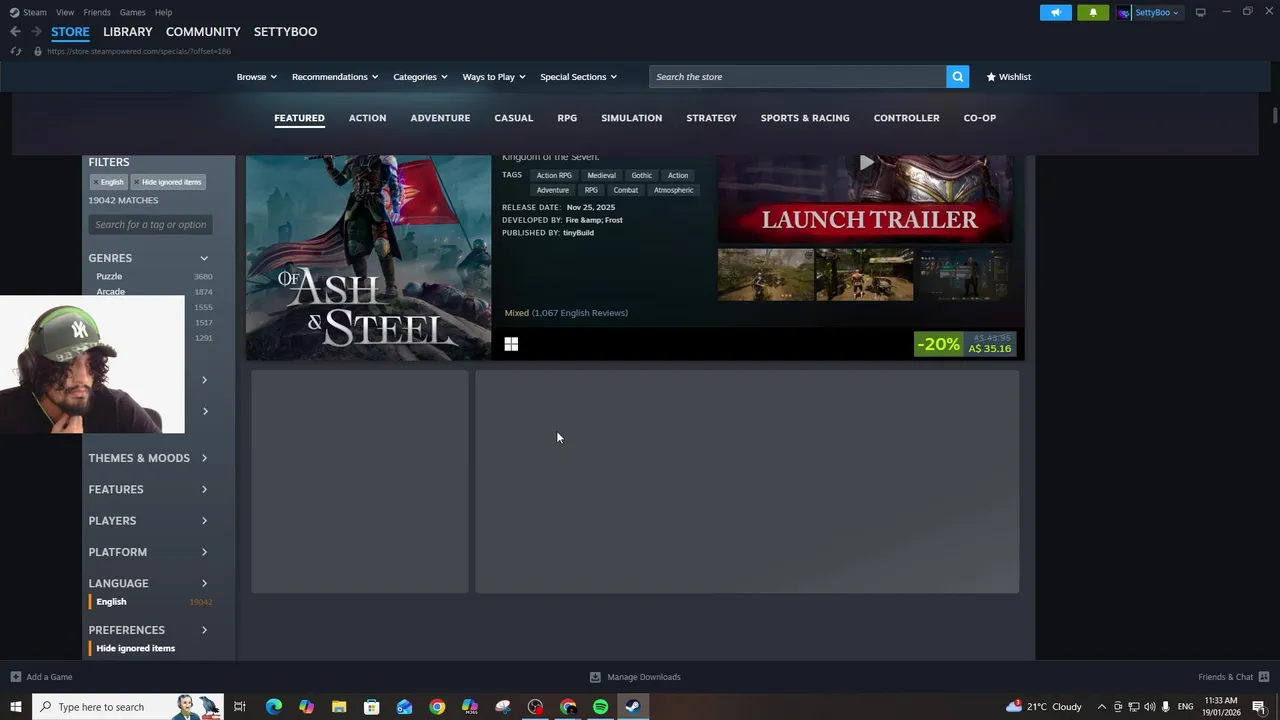
Task: Open Google Chrome from taskbar
Action: 437,707
